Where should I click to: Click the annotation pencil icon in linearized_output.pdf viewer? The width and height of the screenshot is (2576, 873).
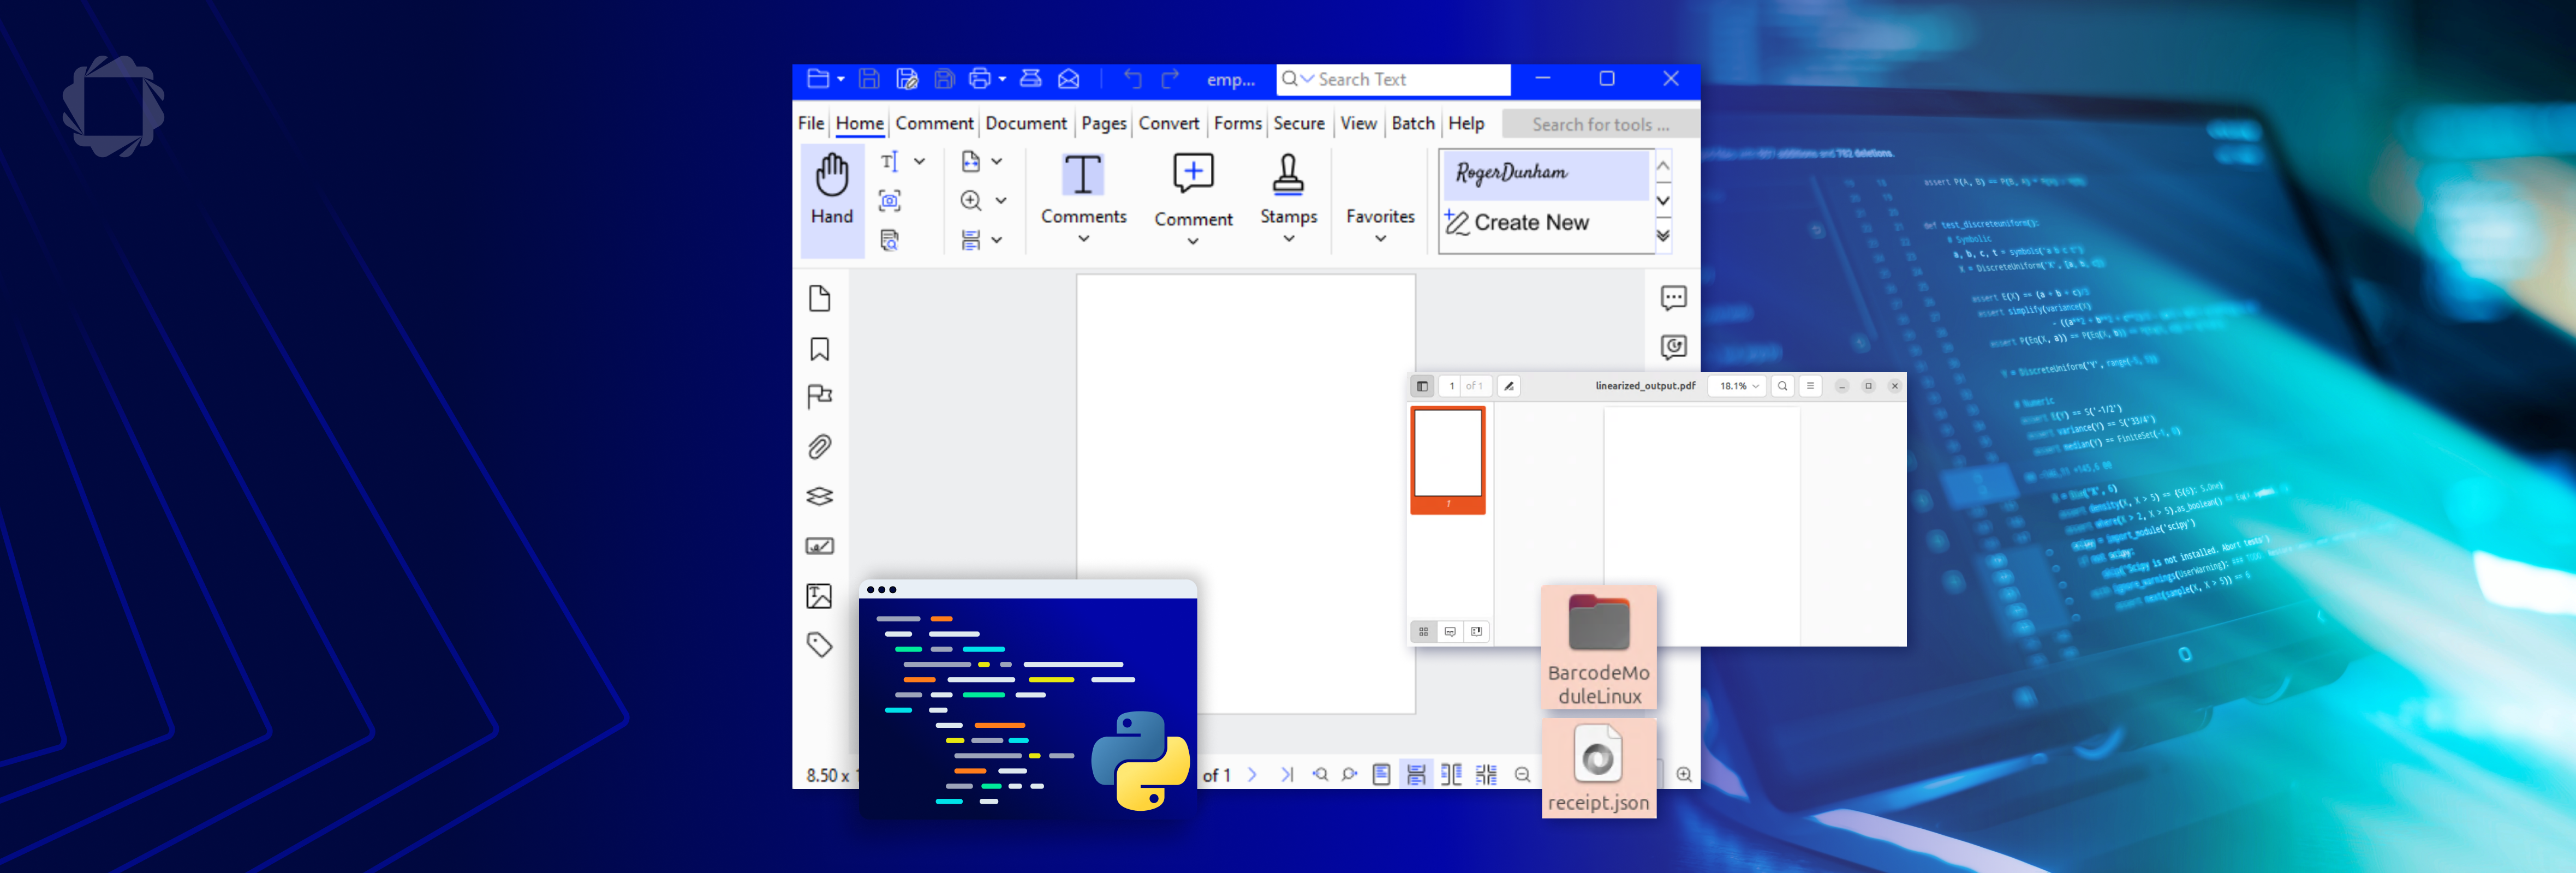click(1508, 386)
